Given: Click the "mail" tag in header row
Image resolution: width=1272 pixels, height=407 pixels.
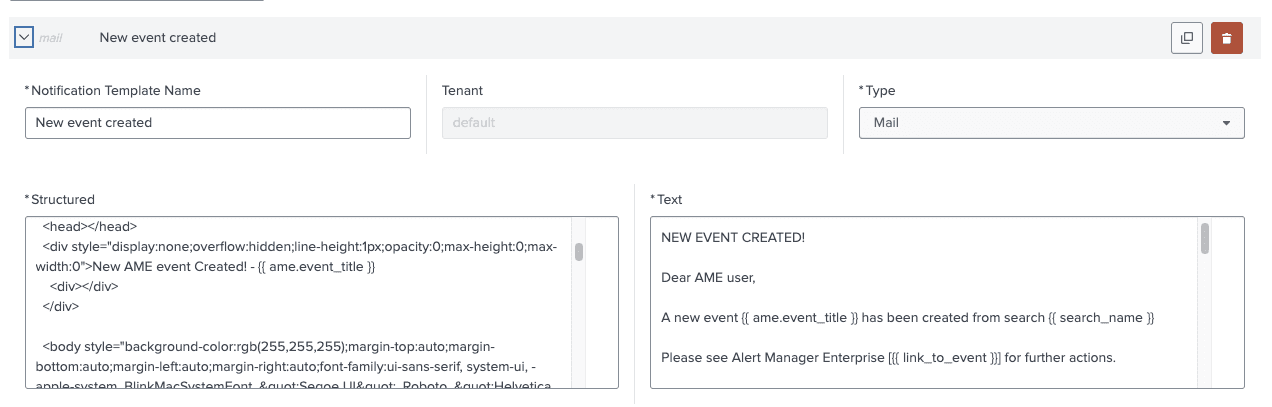Looking at the screenshot, I should click(51, 38).
